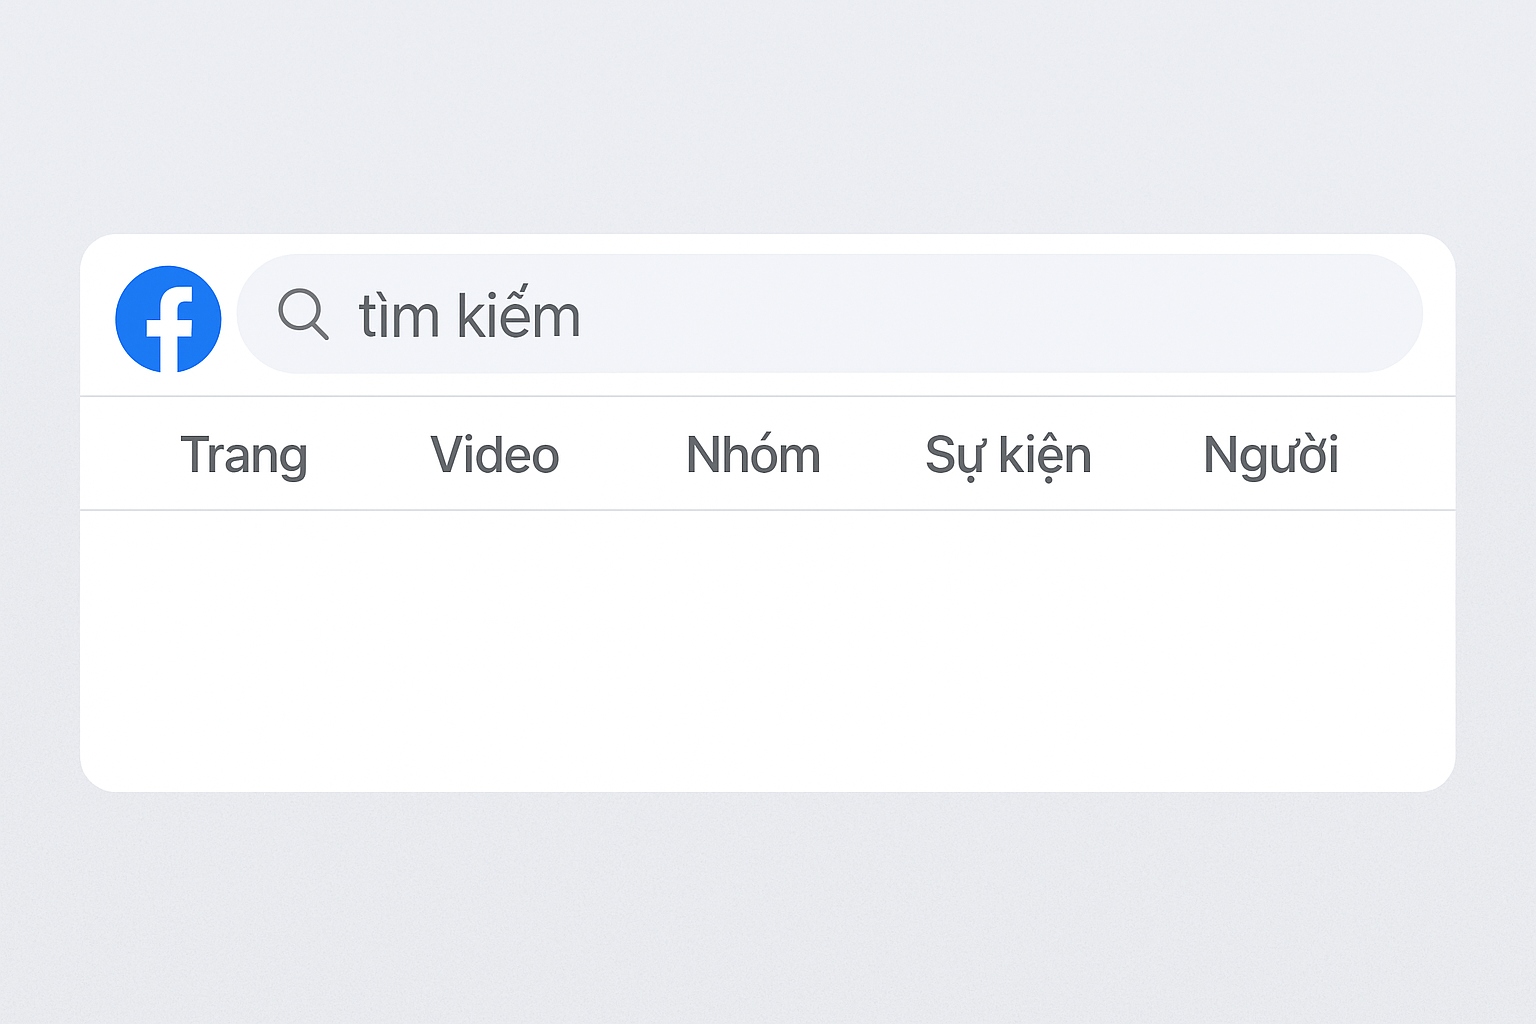The image size is (1536, 1024).
Task: Filter search results by Sự kiện (Events)
Action: point(1008,455)
